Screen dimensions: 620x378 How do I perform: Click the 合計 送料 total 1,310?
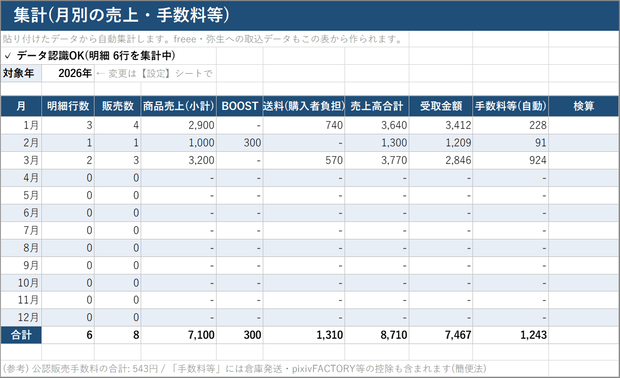point(330,335)
